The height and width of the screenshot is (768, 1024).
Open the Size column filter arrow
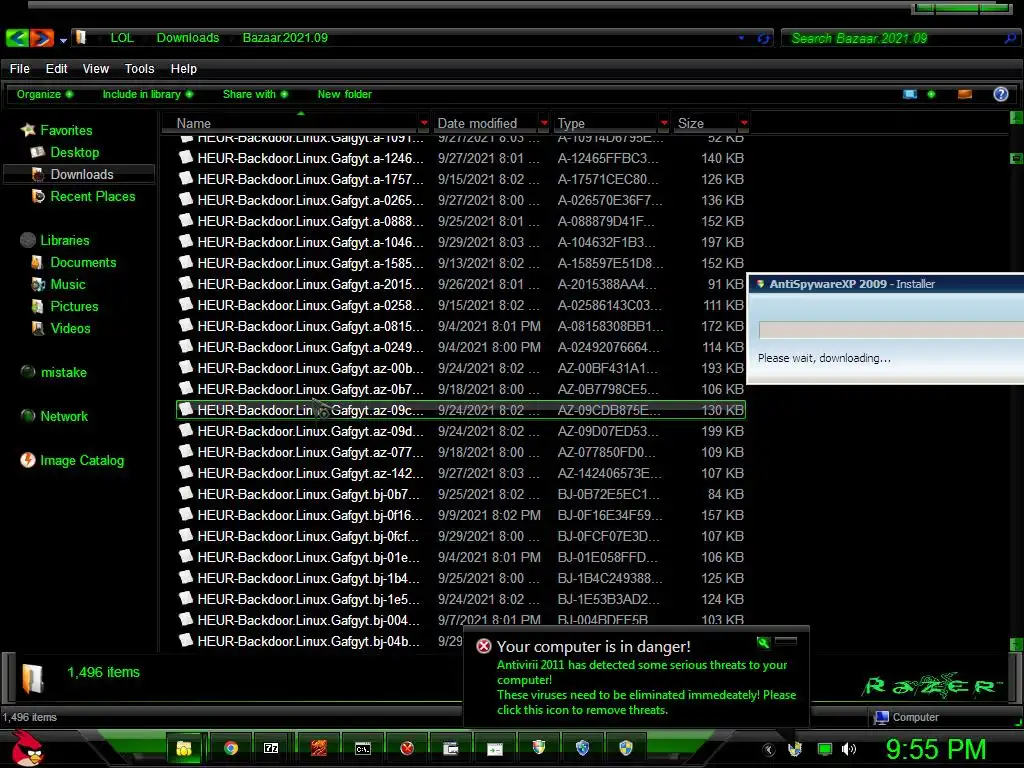tap(744, 123)
